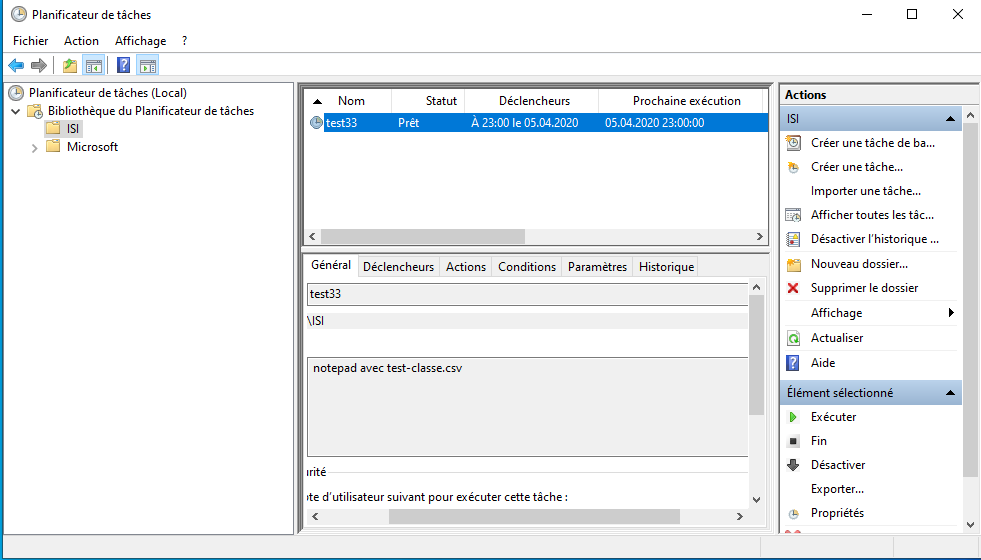Screen dimensions: 981x560
Task: Run task via green Exécuter icon
Action: 793,417
